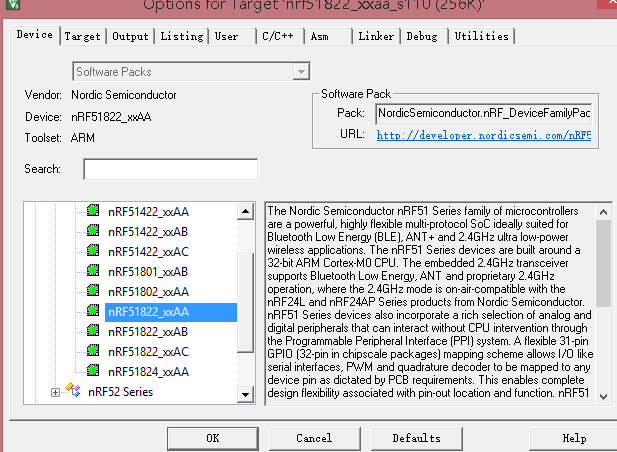Click the chip icon beside nRF51824_xxAA
The width and height of the screenshot is (617, 452).
point(93,370)
